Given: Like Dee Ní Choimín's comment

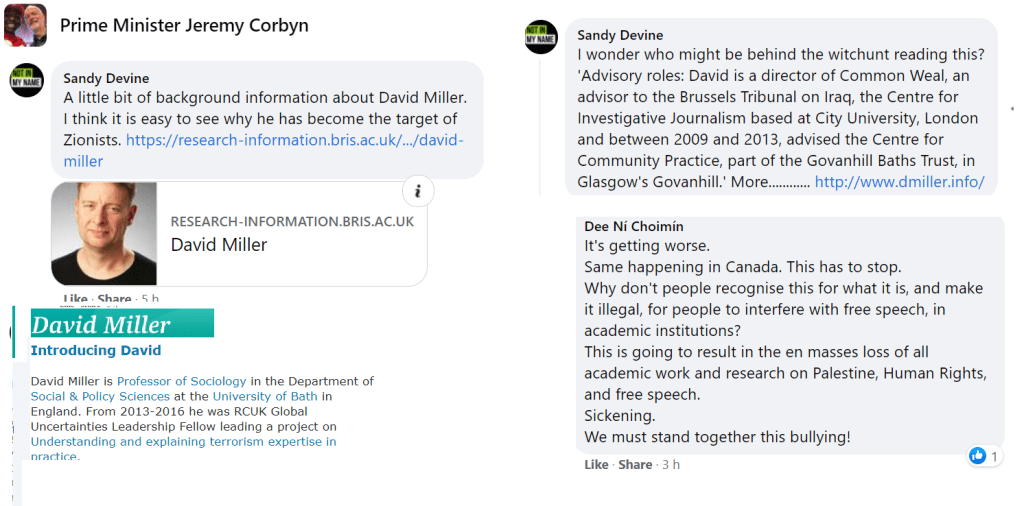Looking at the screenshot, I should tap(596, 465).
